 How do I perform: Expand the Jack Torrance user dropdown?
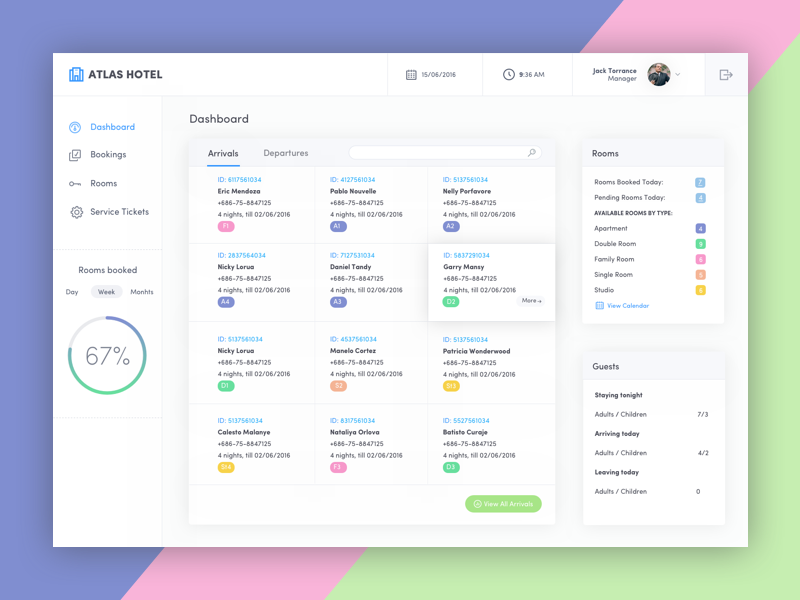click(678, 75)
